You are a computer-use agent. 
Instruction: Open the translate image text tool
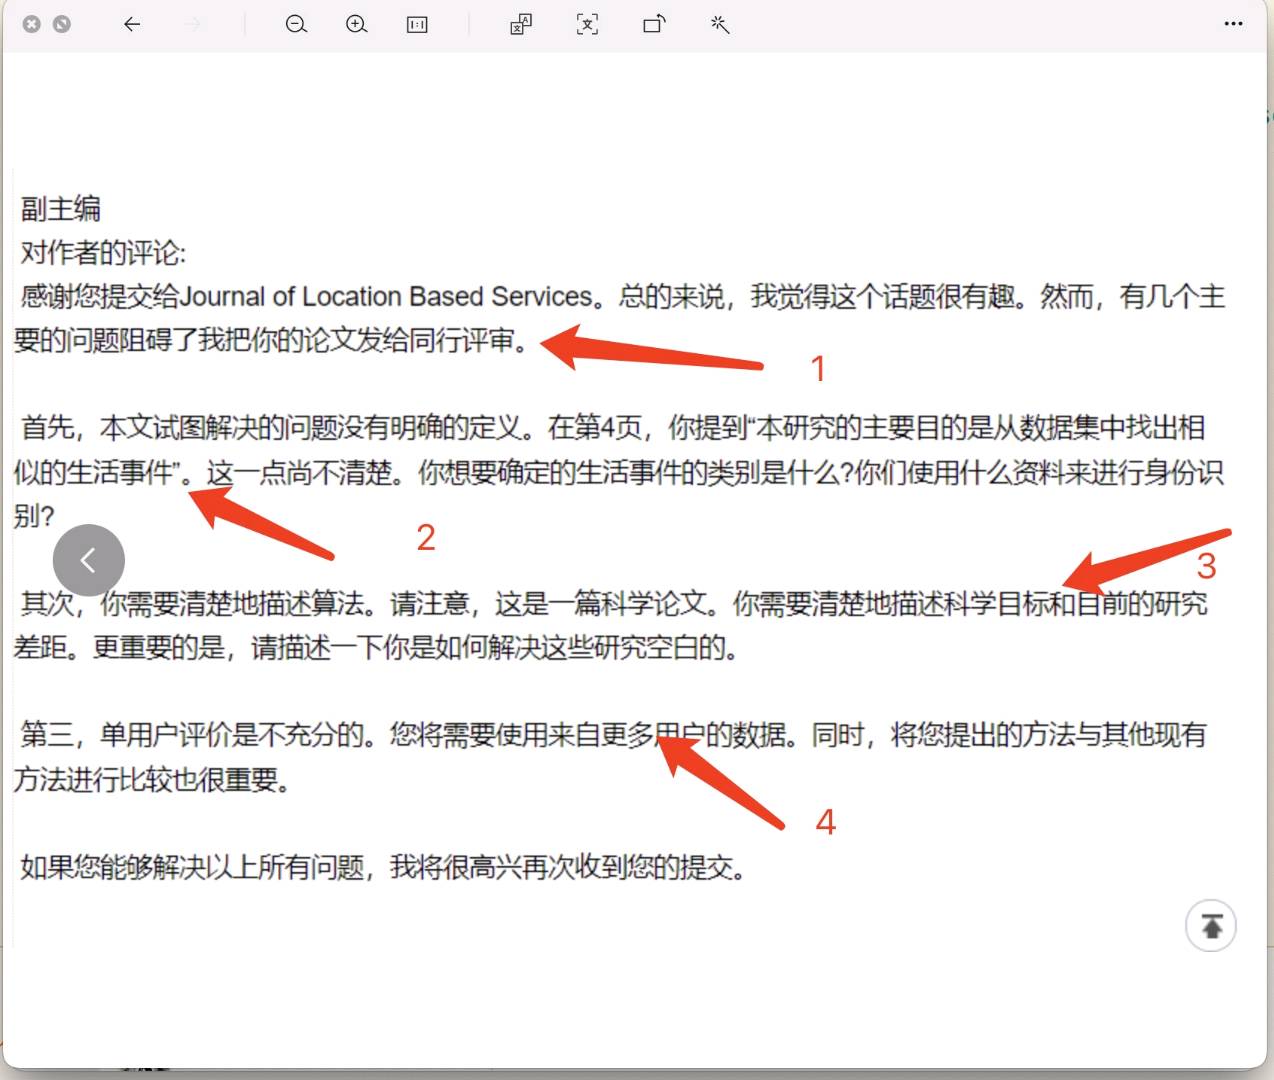[x=521, y=25]
